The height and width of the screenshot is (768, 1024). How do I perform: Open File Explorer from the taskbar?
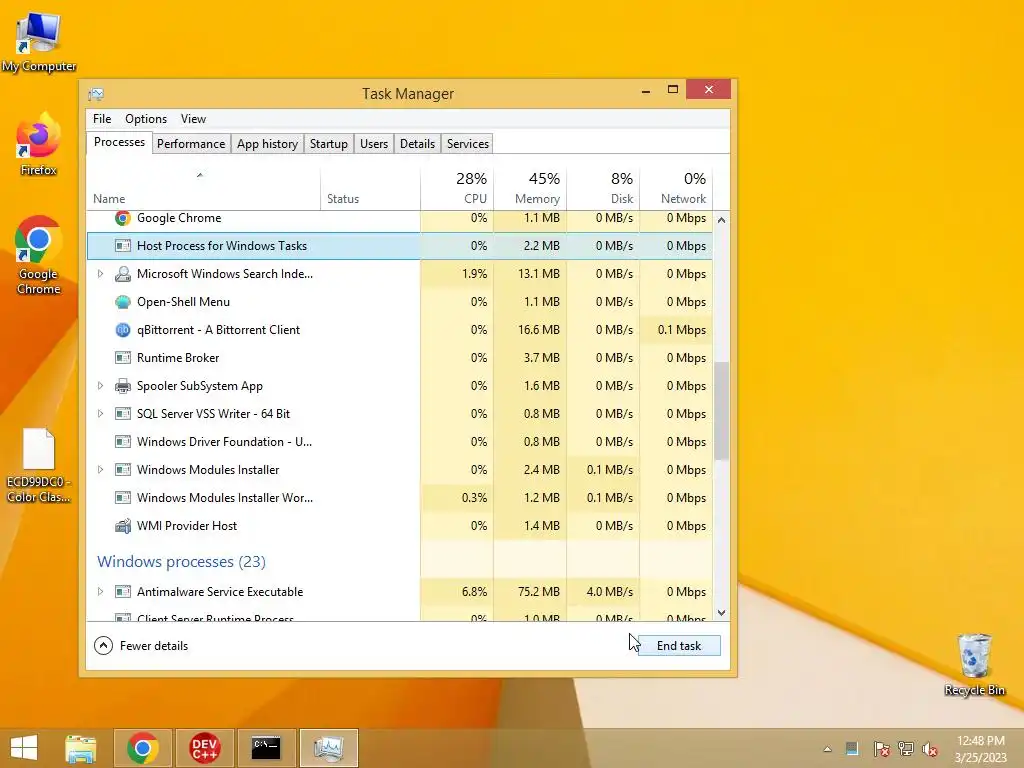[x=81, y=748]
